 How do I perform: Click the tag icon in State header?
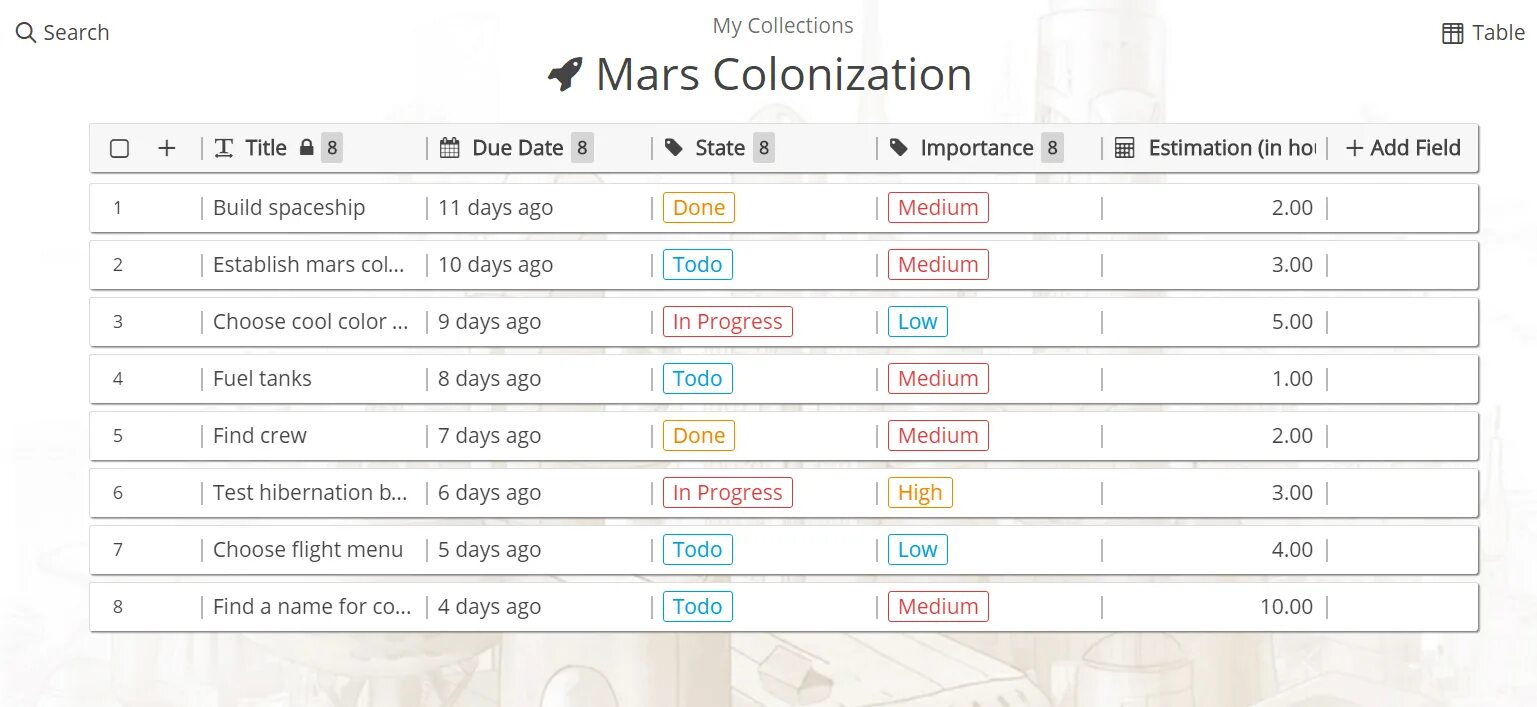coord(674,148)
